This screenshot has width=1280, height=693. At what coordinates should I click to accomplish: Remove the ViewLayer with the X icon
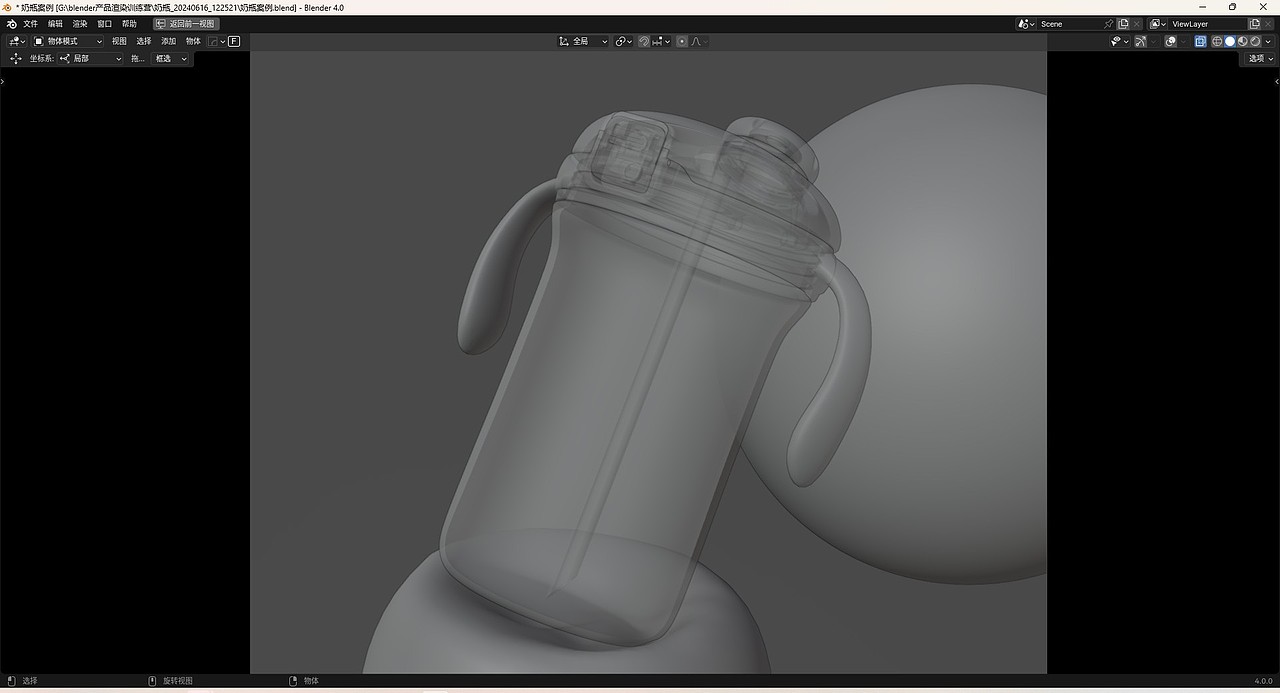(x=1268, y=24)
